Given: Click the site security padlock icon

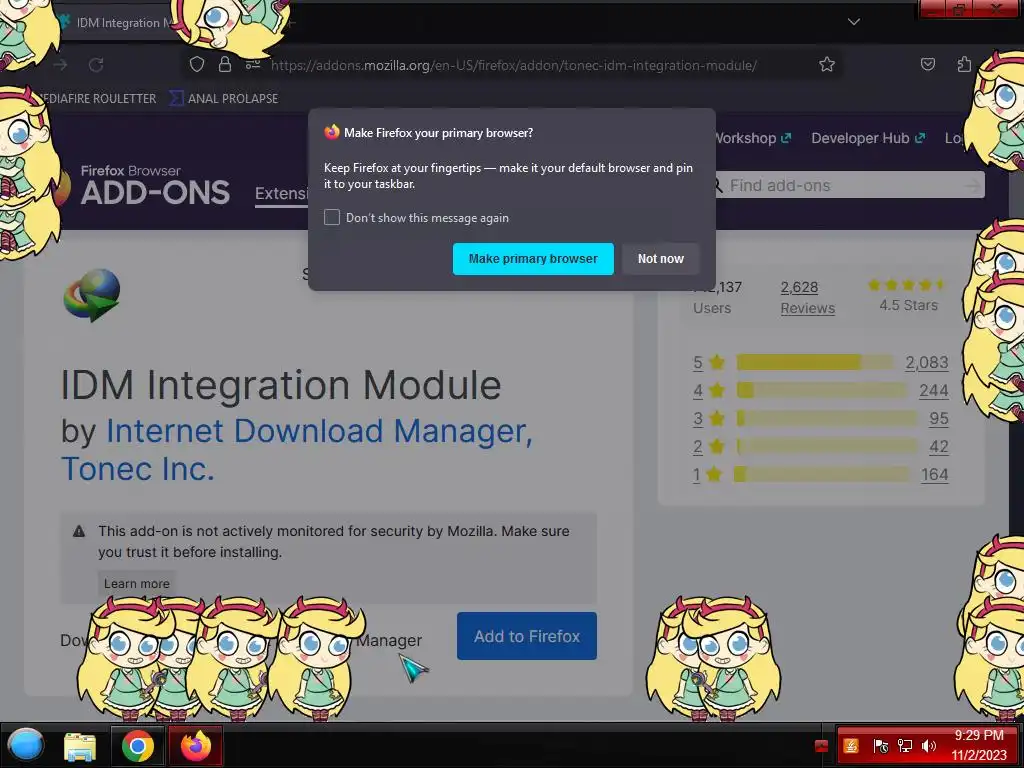Looking at the screenshot, I should click(x=225, y=65).
